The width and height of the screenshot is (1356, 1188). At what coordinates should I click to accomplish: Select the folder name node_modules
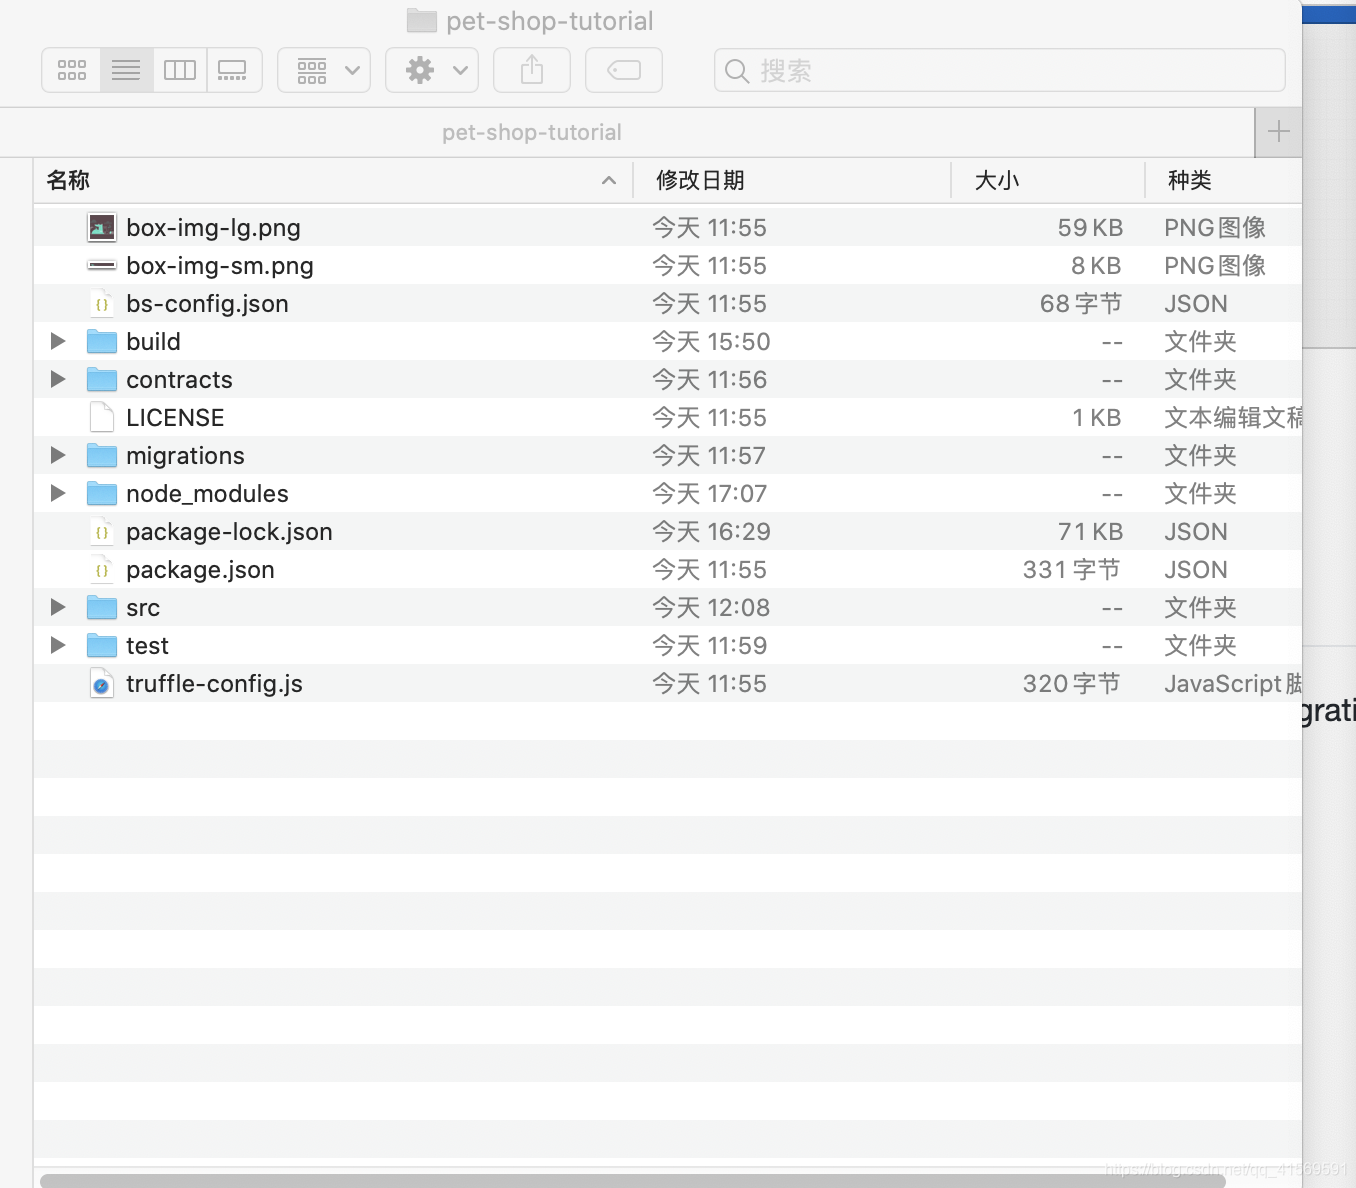tap(207, 494)
